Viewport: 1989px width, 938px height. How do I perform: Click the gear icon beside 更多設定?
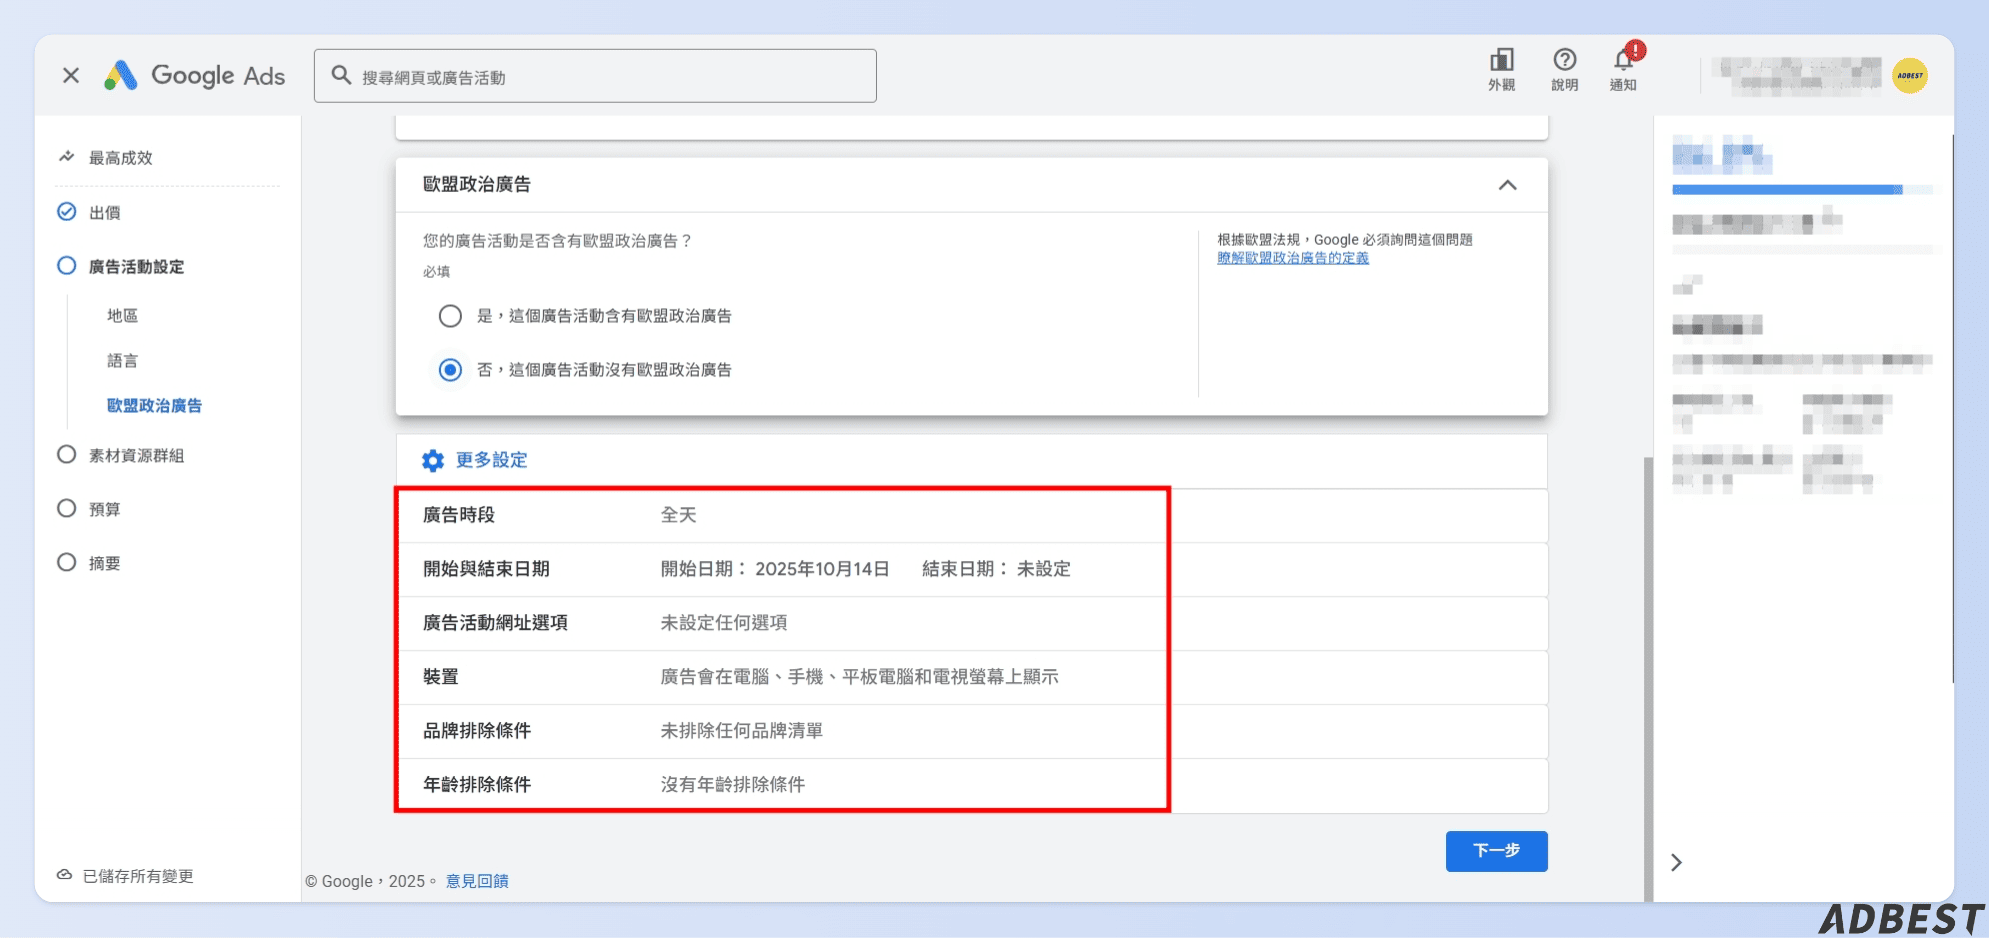click(433, 460)
